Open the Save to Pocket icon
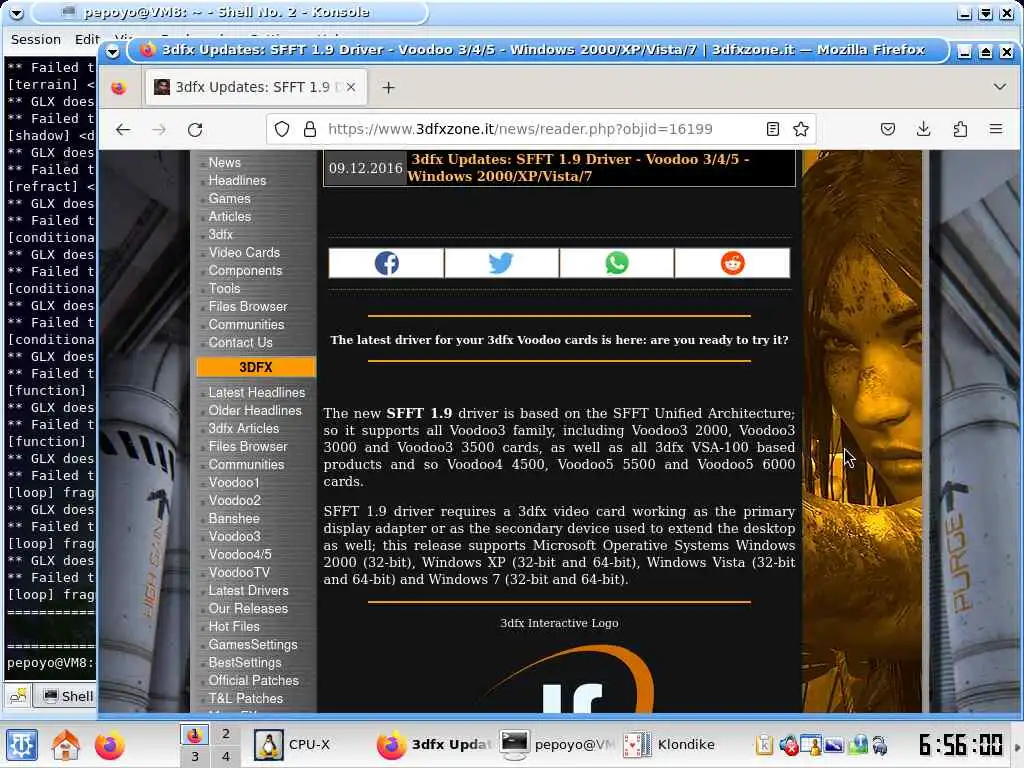 (x=888, y=129)
